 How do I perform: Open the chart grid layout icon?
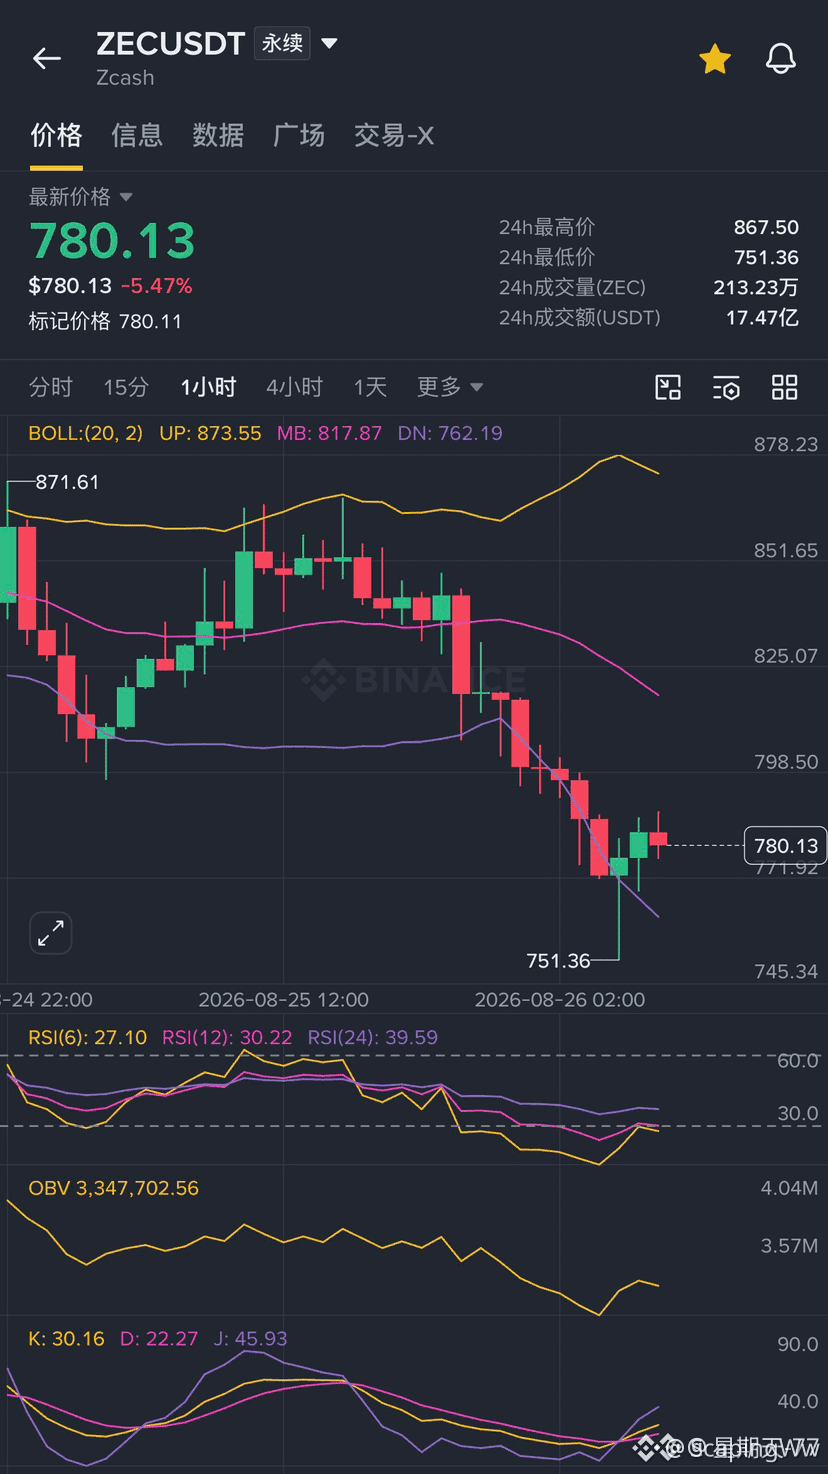[785, 387]
